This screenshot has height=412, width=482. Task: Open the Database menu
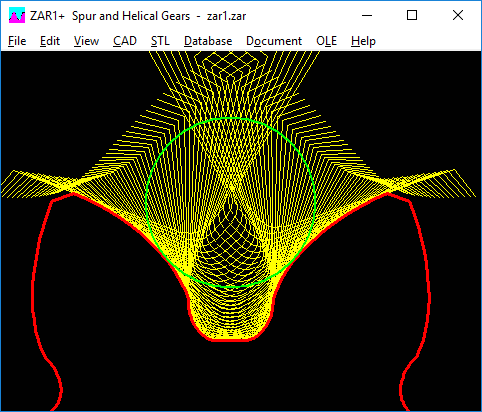208,41
